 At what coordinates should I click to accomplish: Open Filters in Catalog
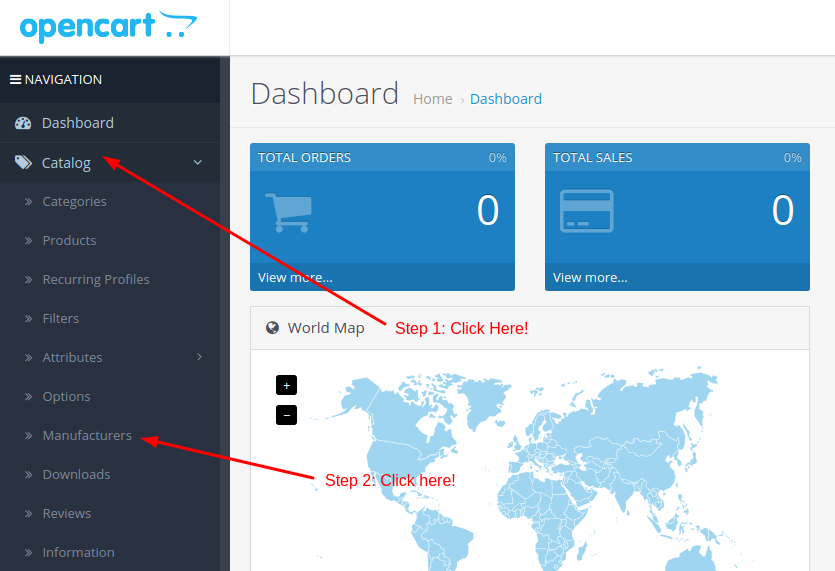coord(61,318)
